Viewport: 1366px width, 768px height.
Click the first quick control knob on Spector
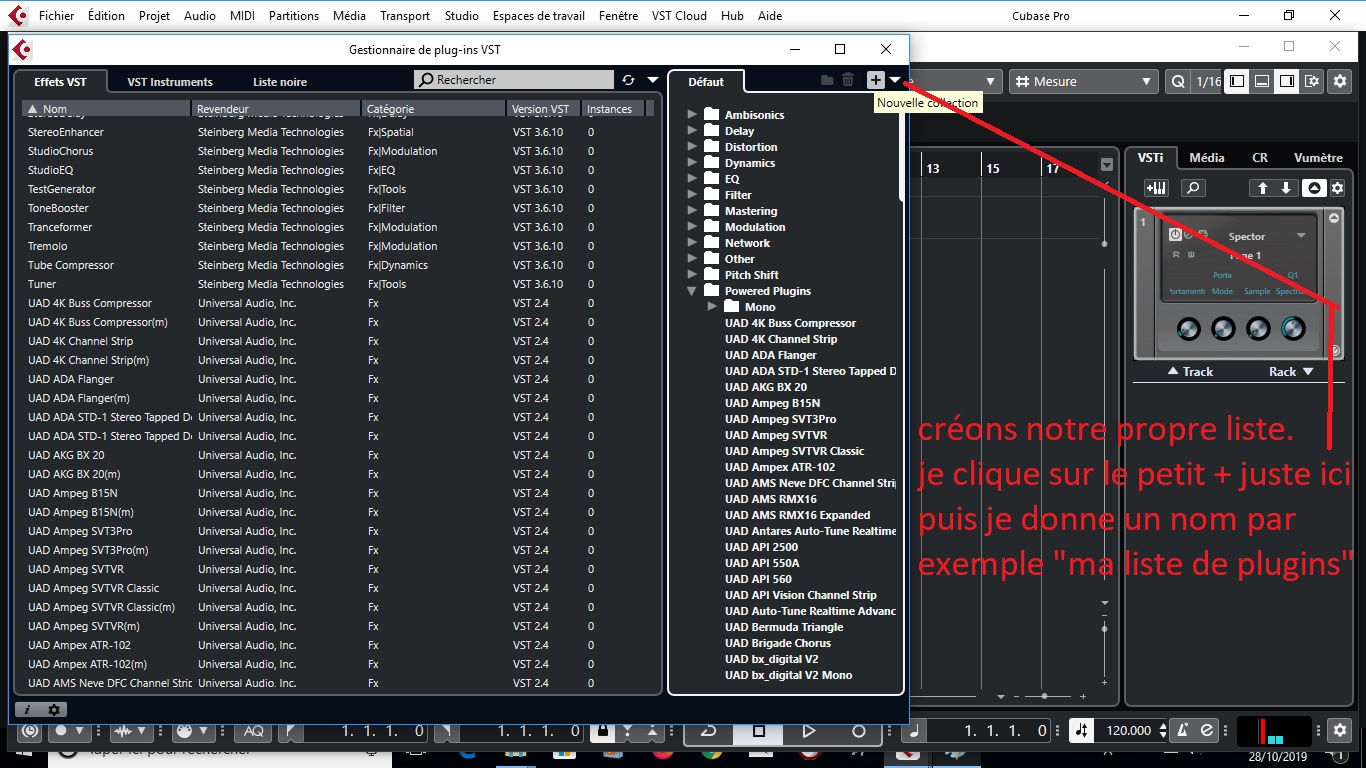(1188, 329)
